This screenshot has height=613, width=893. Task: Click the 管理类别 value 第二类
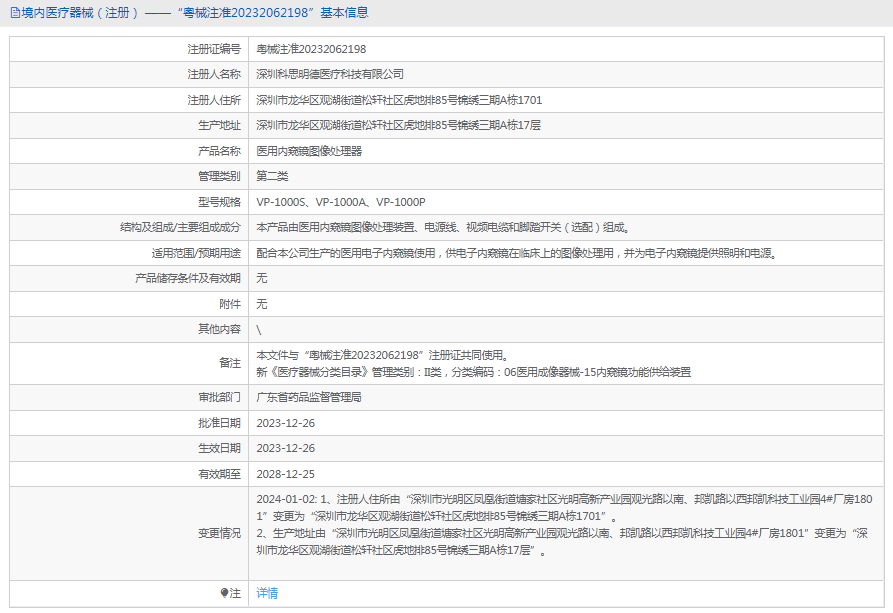tap(271, 176)
